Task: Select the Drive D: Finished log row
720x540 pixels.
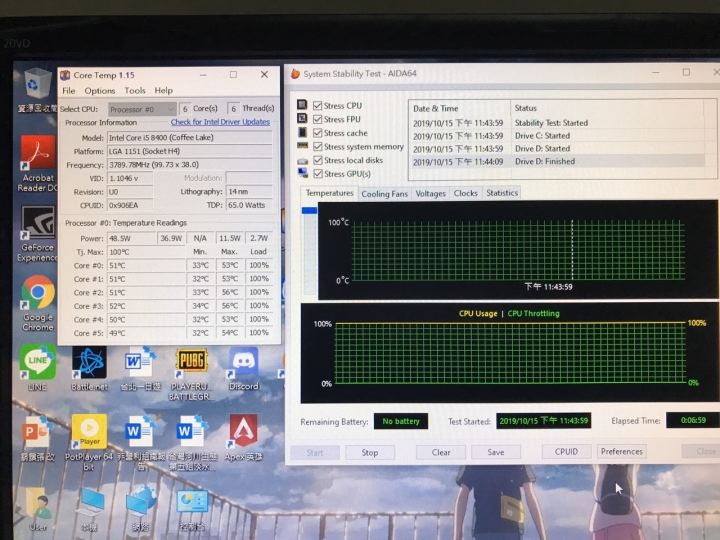Action: (558, 161)
